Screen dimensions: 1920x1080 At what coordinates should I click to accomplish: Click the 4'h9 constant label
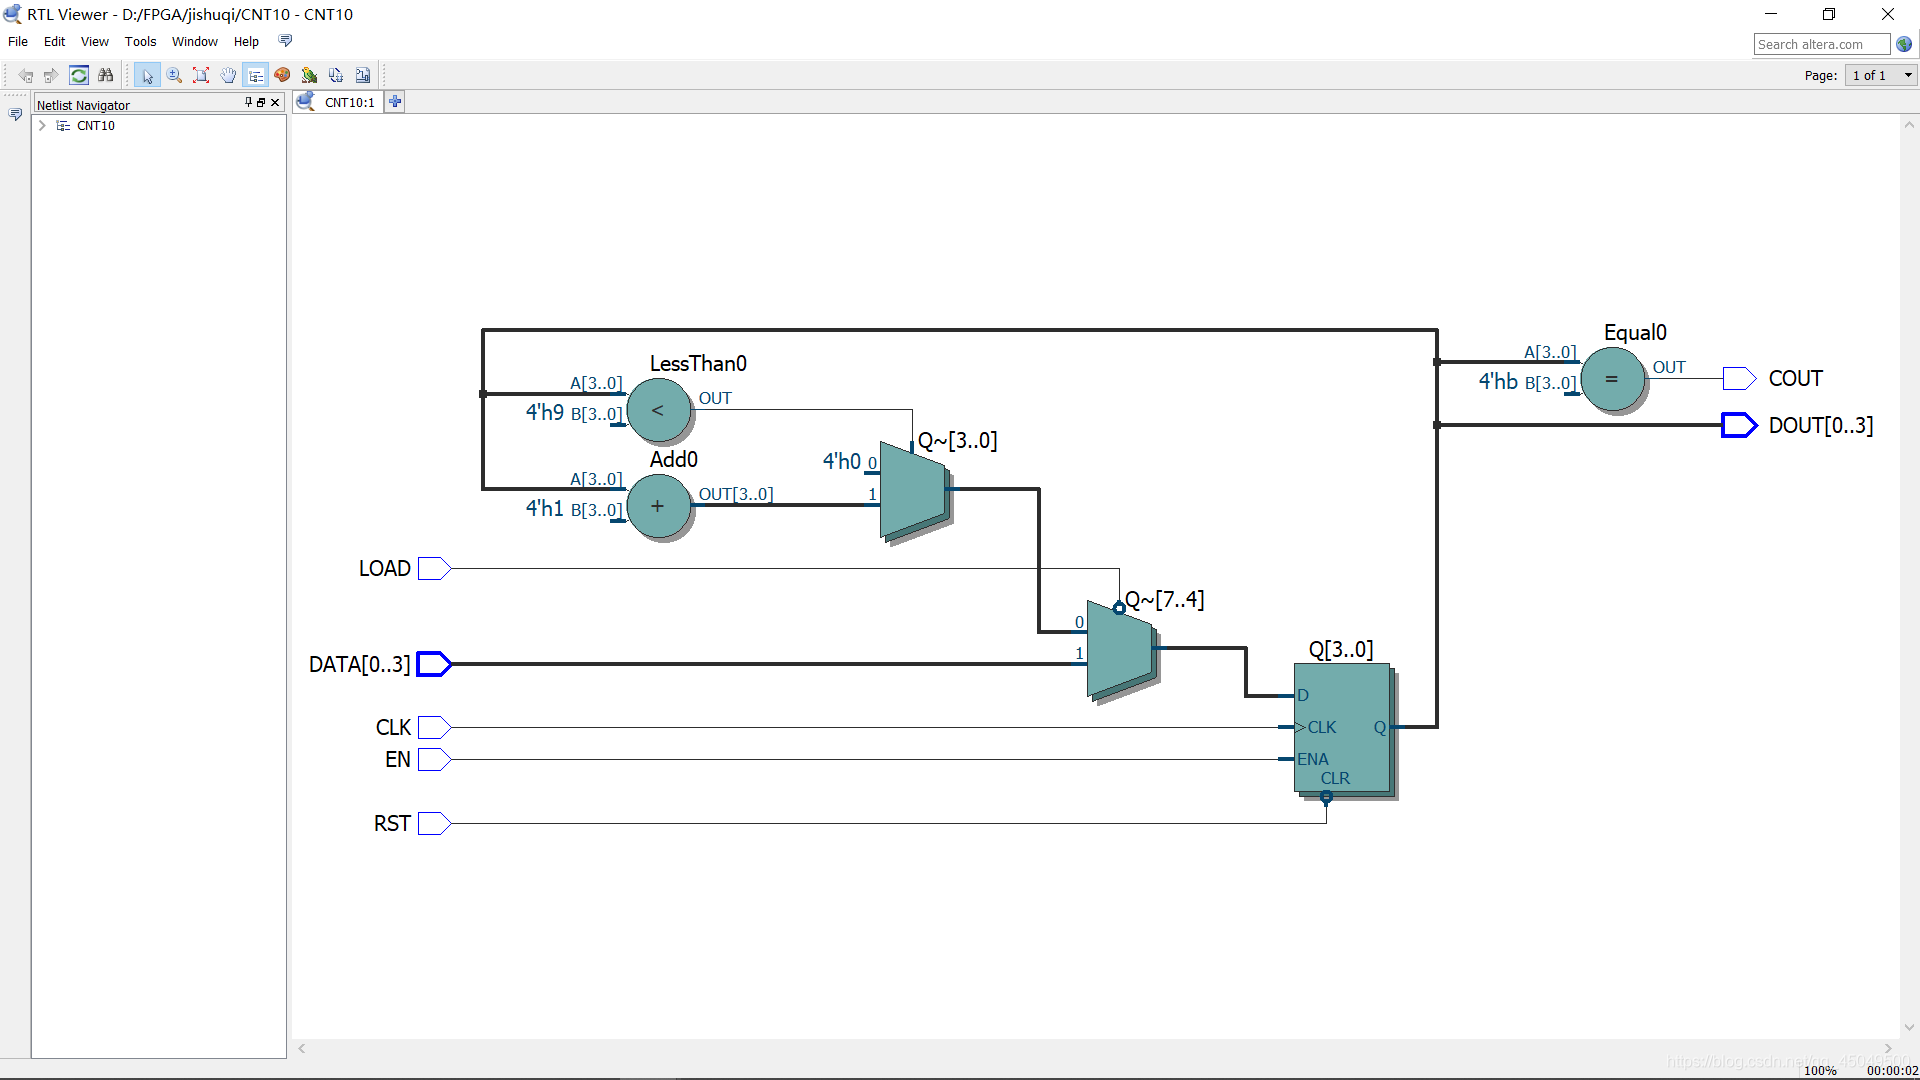pyautogui.click(x=545, y=412)
